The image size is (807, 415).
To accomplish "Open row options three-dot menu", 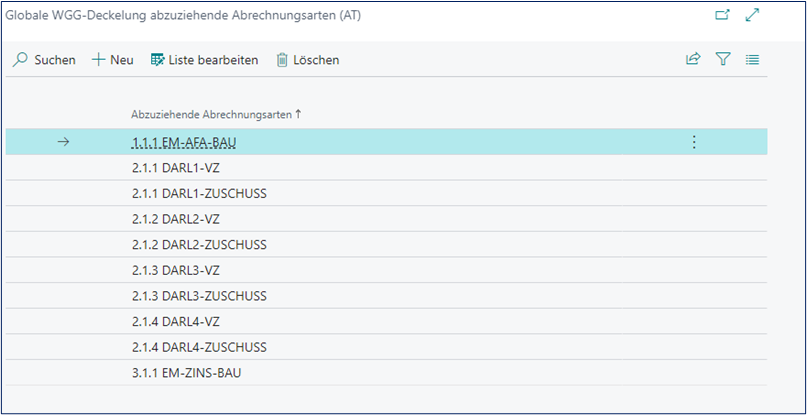I will click(695, 142).
